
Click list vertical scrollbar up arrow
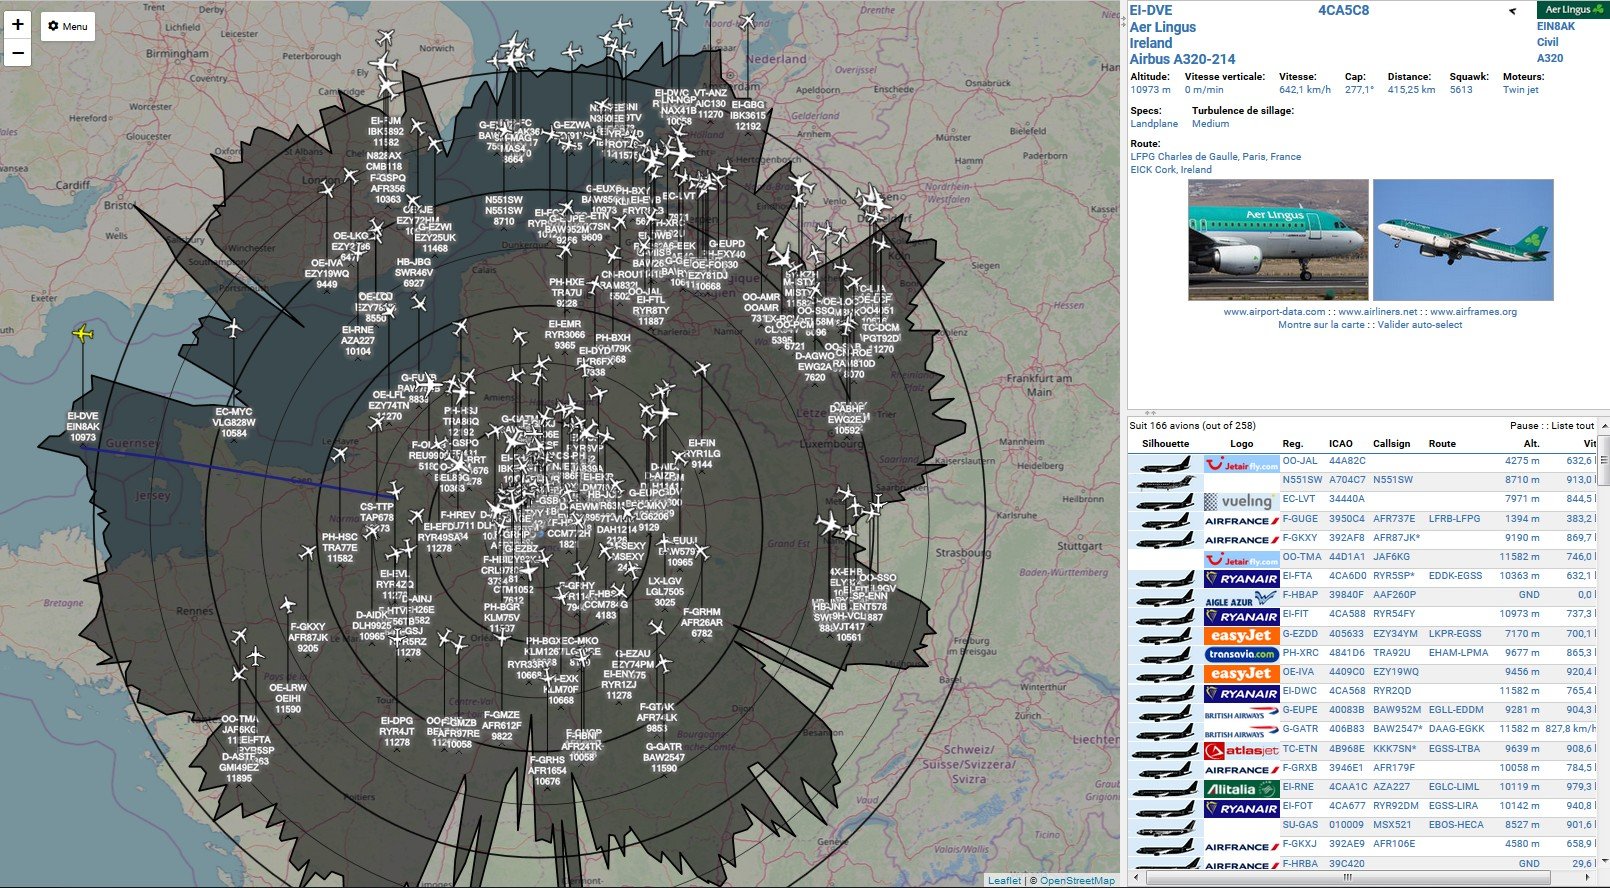coord(1603,425)
